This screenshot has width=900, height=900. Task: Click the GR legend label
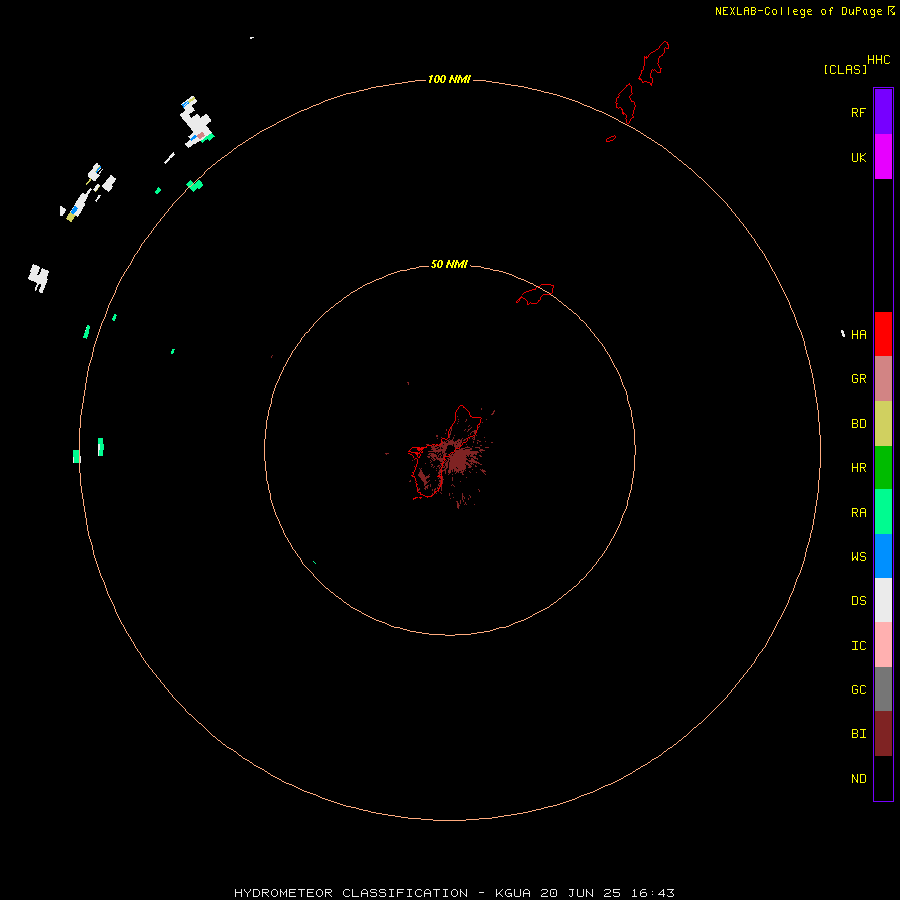[858, 379]
